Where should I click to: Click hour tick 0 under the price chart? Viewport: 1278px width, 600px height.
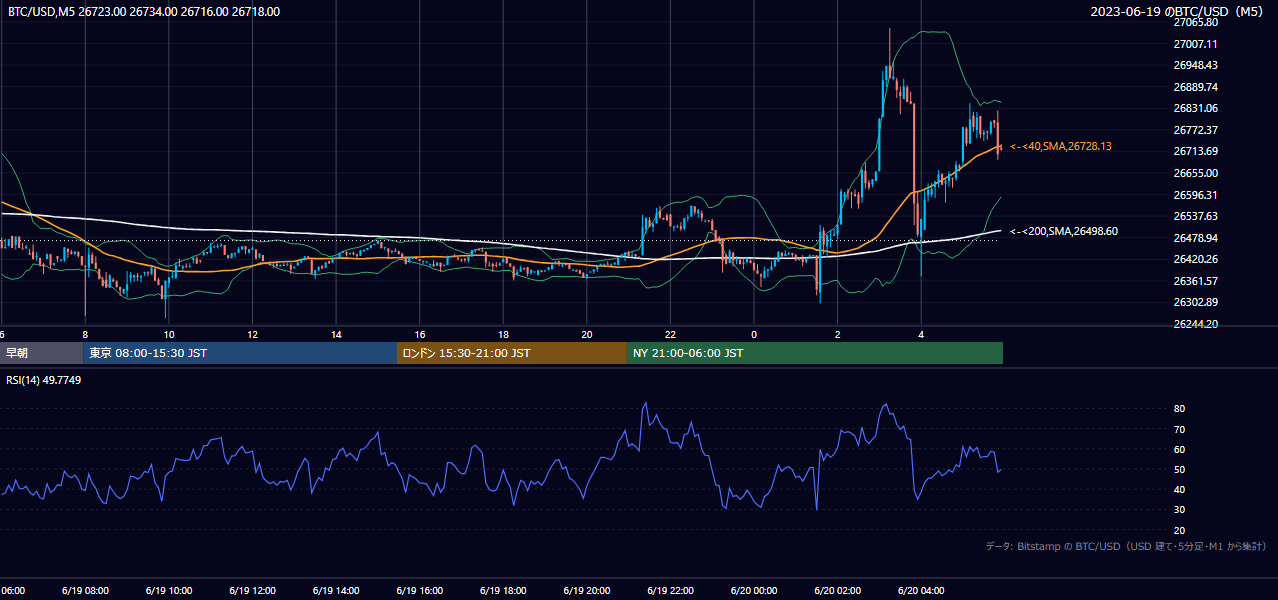pyautogui.click(x=754, y=335)
